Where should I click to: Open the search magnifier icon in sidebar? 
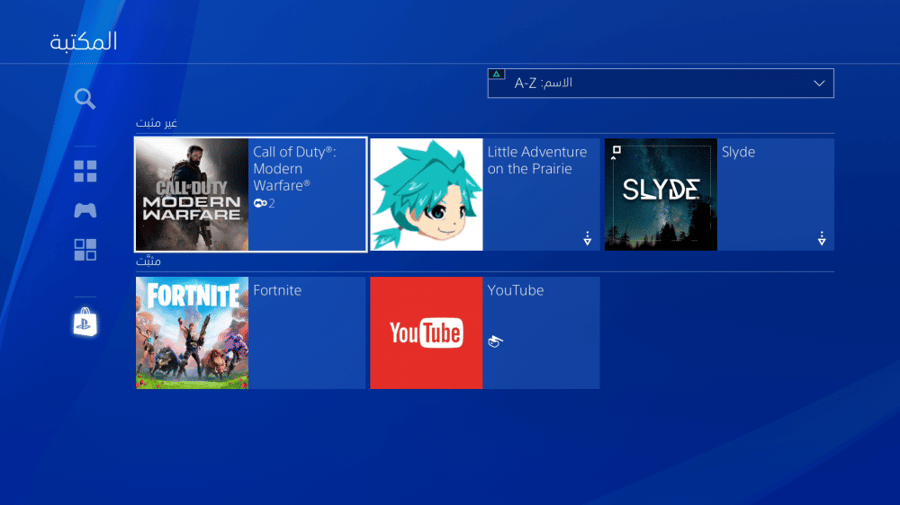pos(85,99)
